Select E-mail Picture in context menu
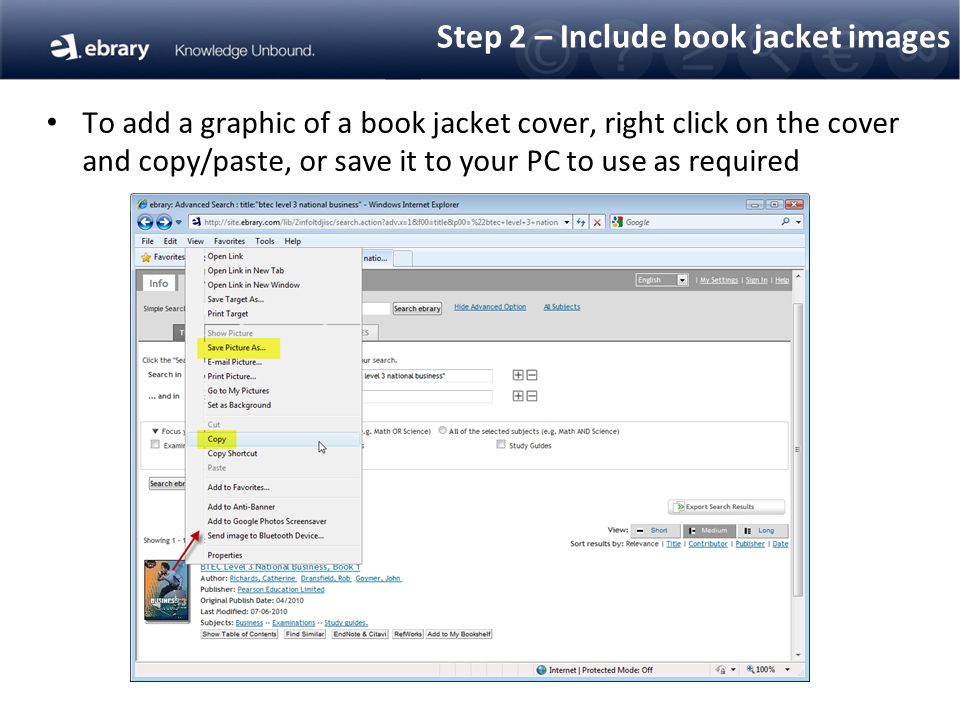 coord(234,362)
